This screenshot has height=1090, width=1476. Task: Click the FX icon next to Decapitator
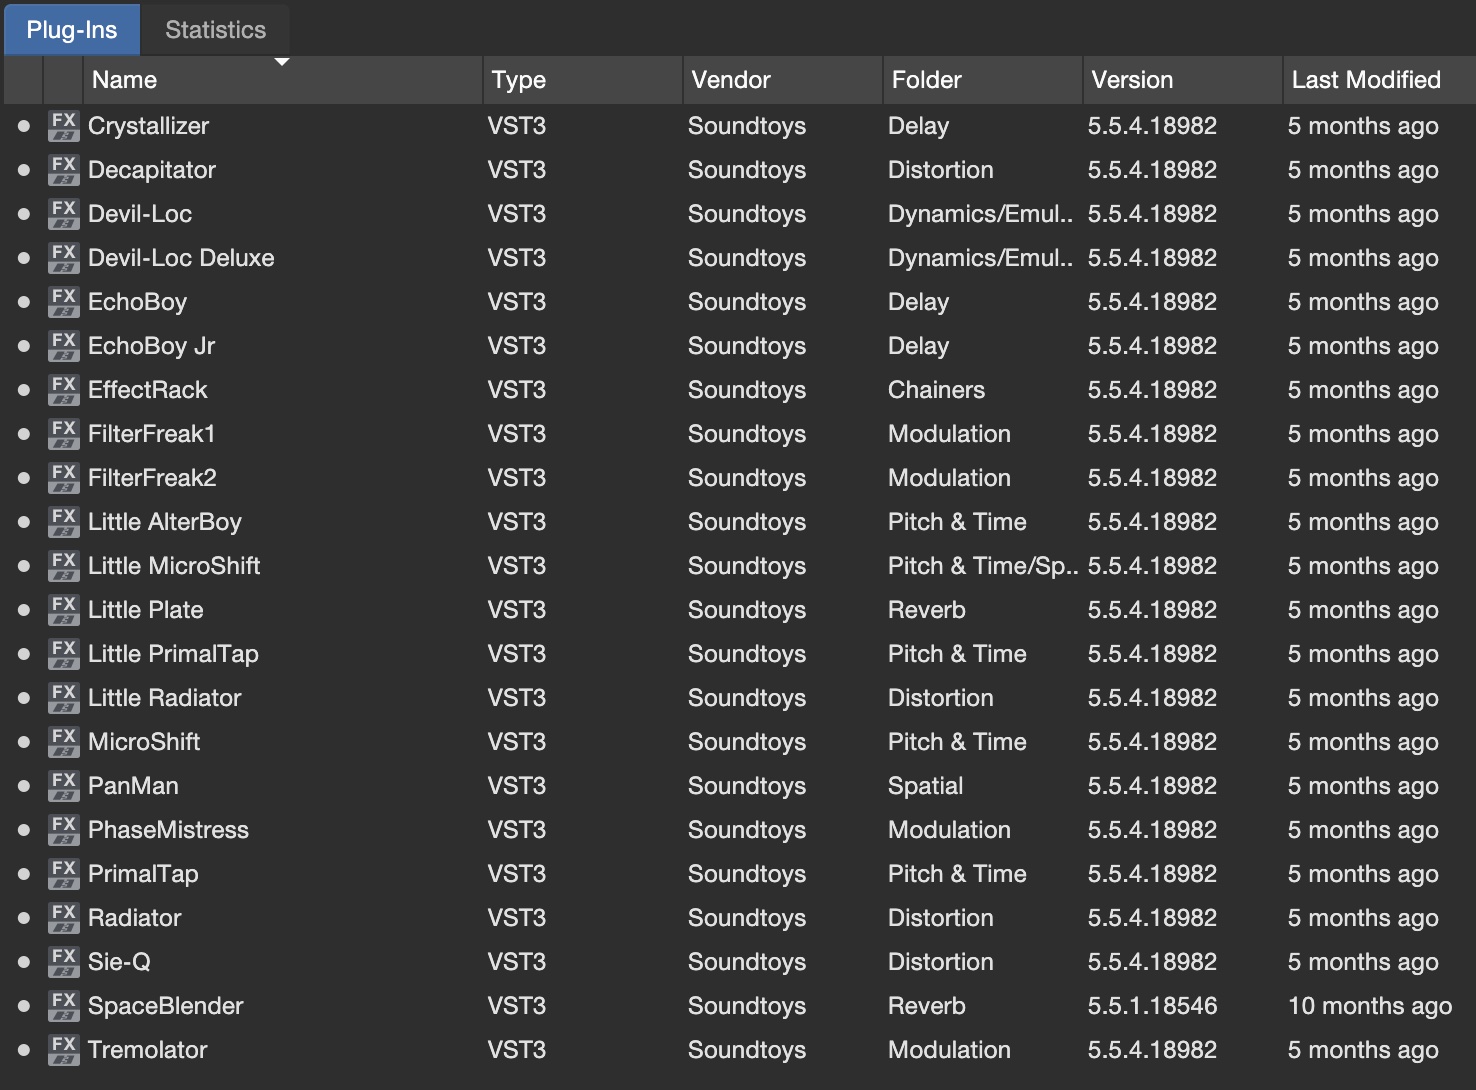(64, 170)
